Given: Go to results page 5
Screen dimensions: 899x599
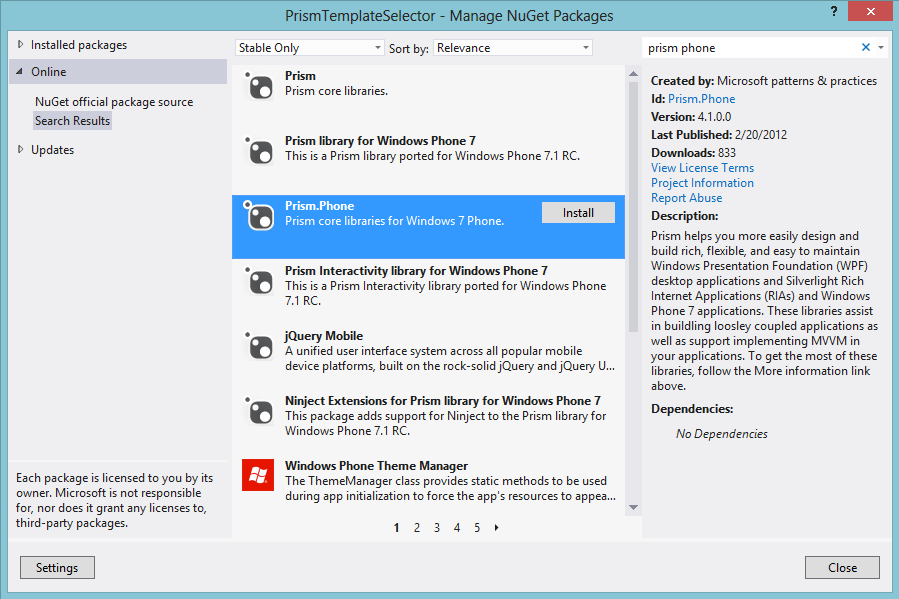Looking at the screenshot, I should 477,528.
